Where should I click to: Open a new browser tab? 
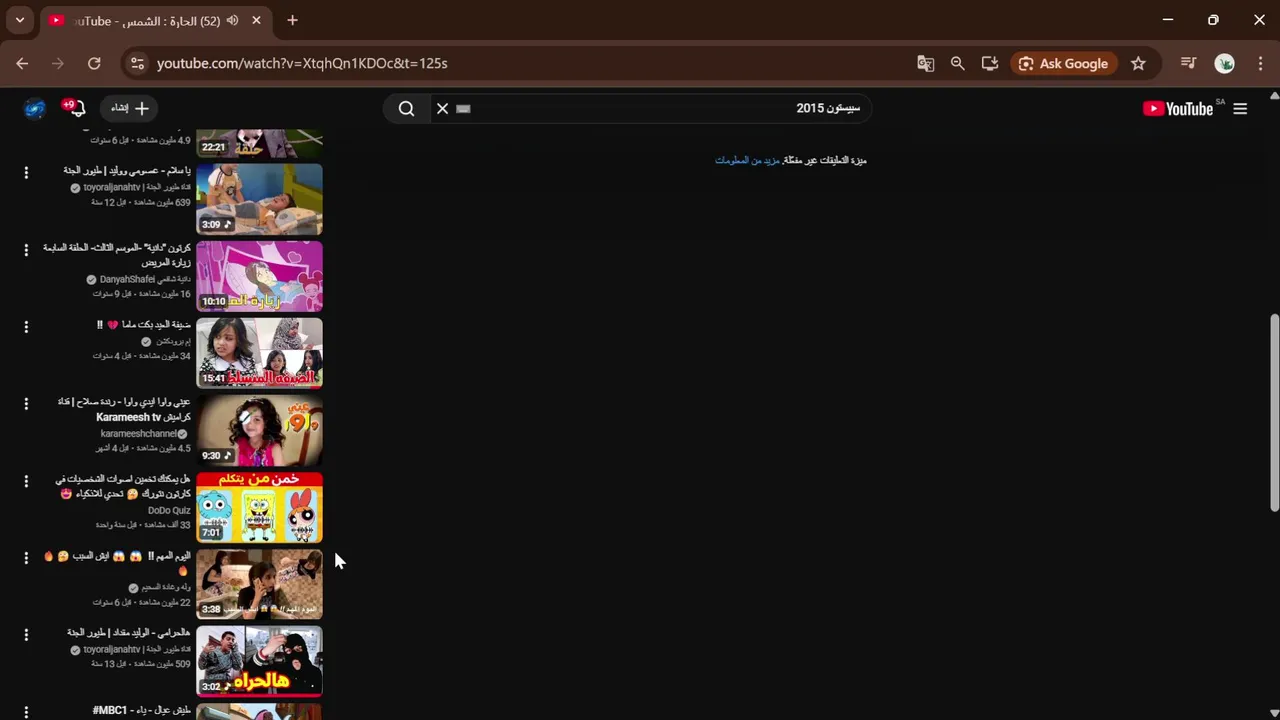pos(292,20)
